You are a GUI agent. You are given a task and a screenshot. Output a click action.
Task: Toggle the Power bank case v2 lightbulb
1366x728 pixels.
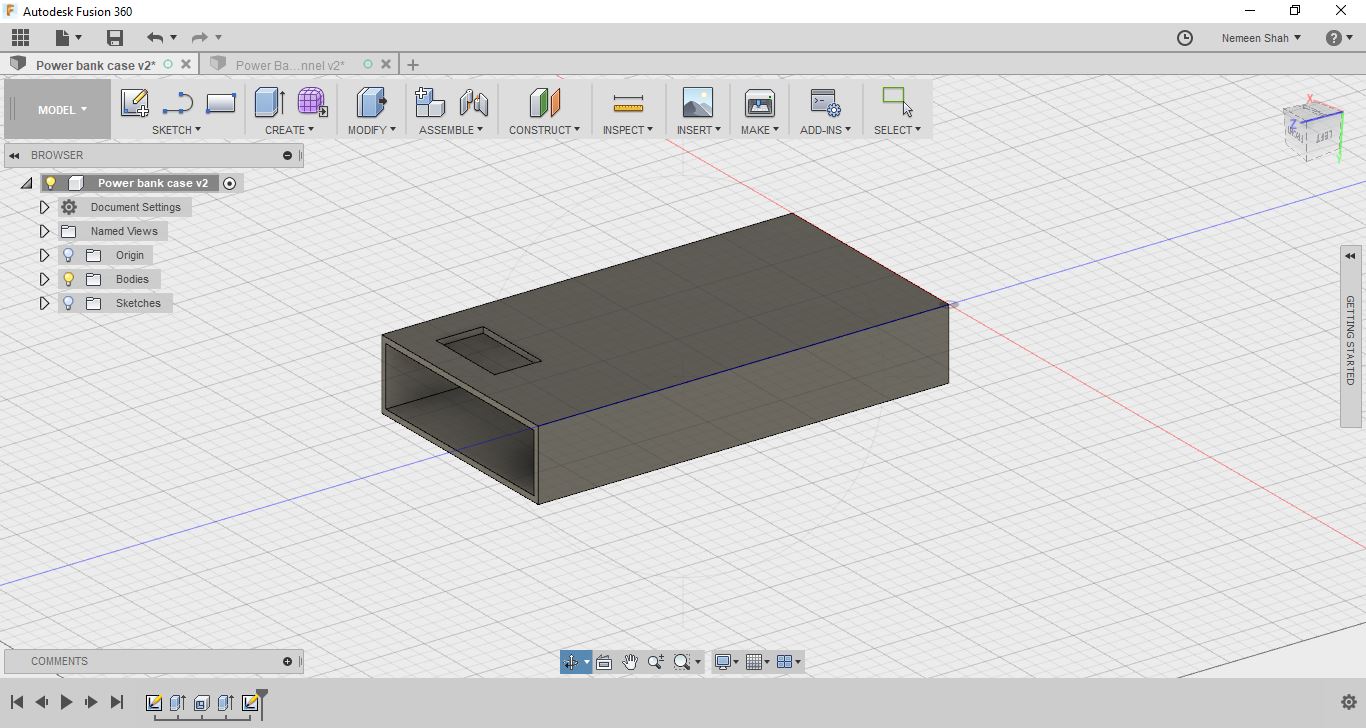[51, 183]
